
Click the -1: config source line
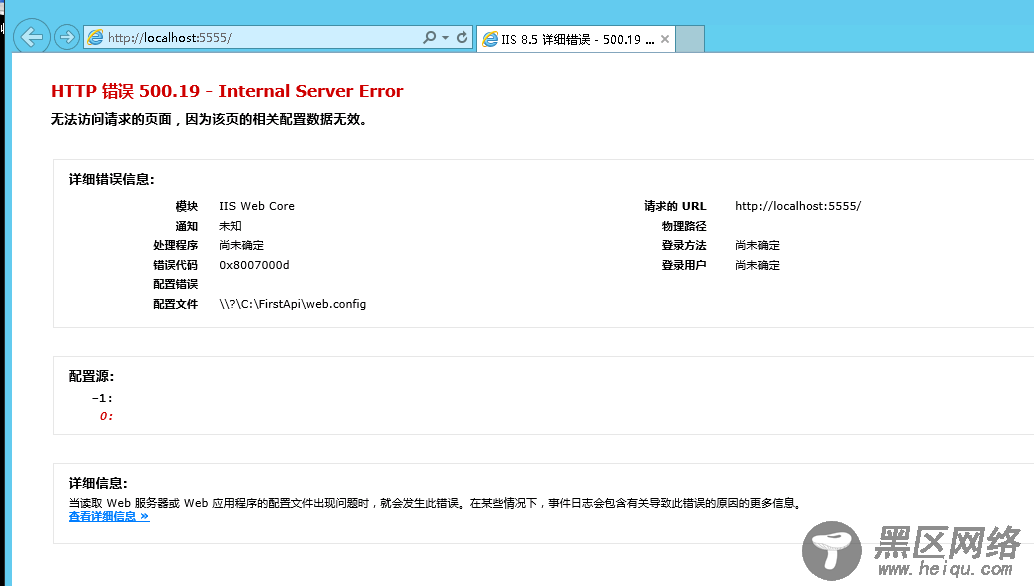point(102,398)
